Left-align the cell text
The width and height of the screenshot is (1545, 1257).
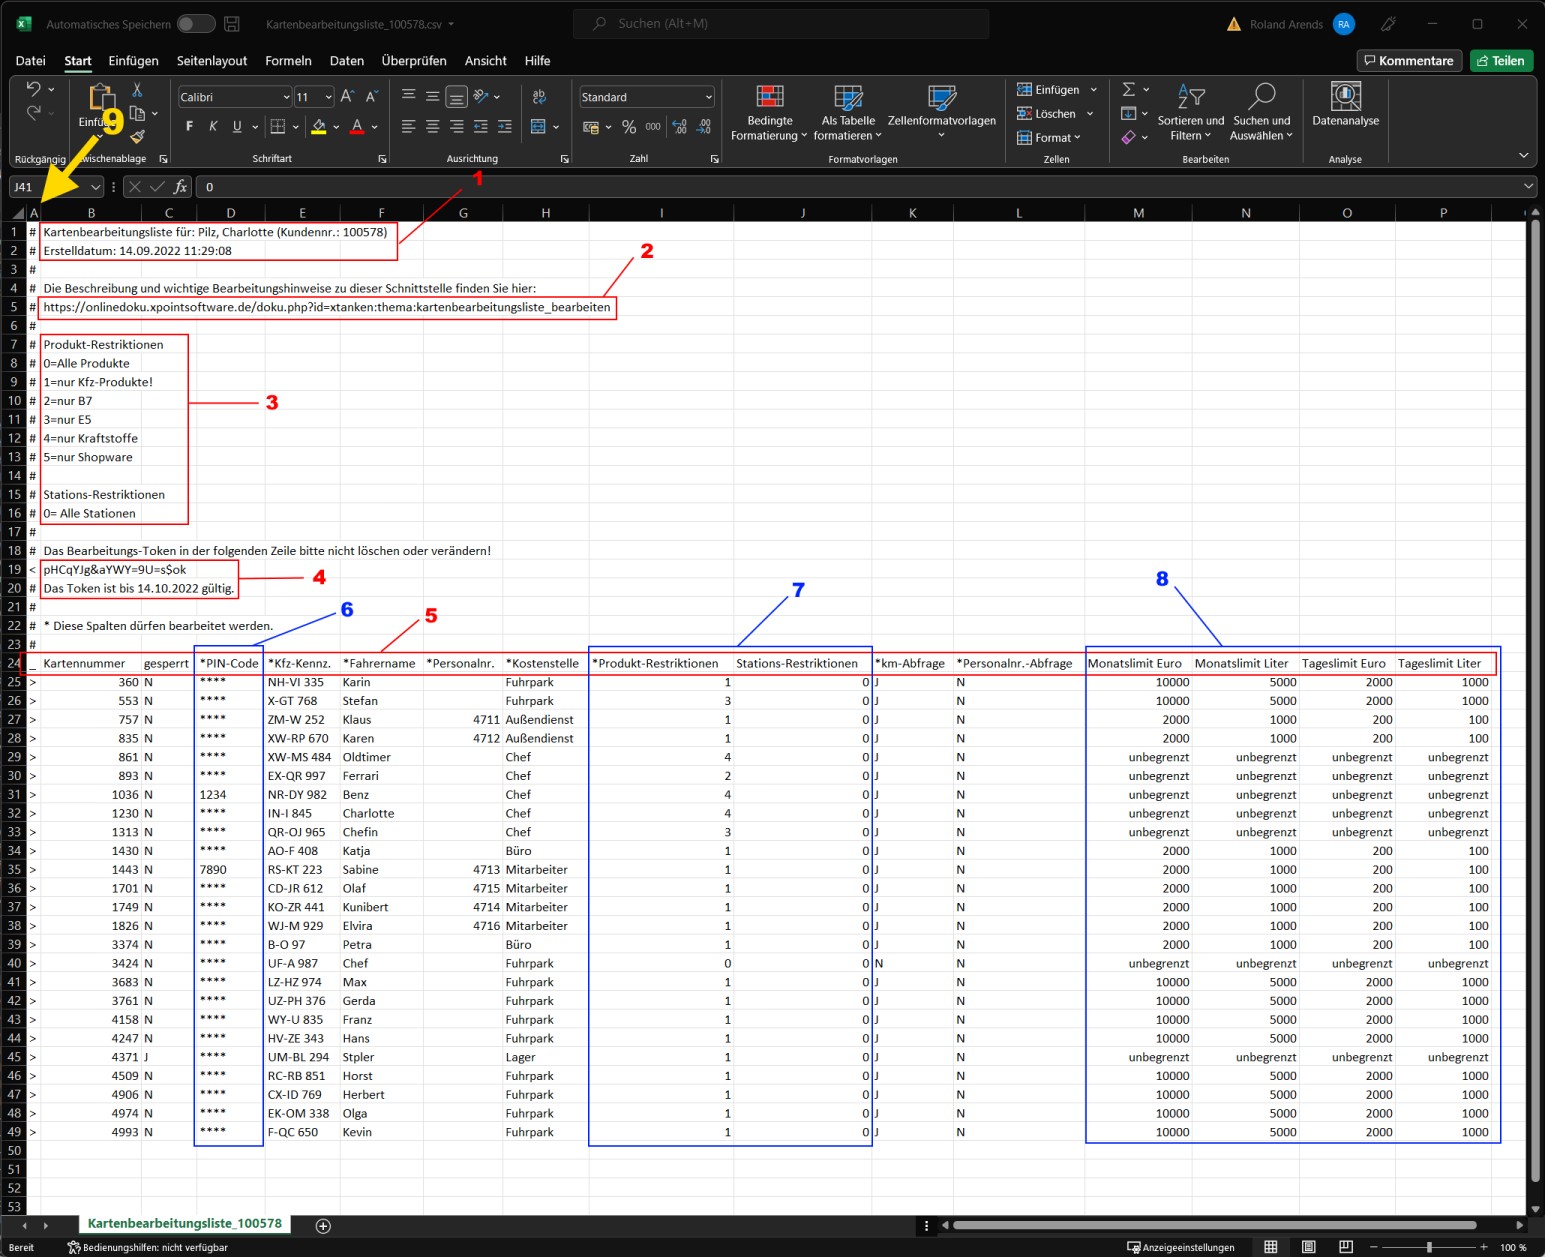pos(409,126)
